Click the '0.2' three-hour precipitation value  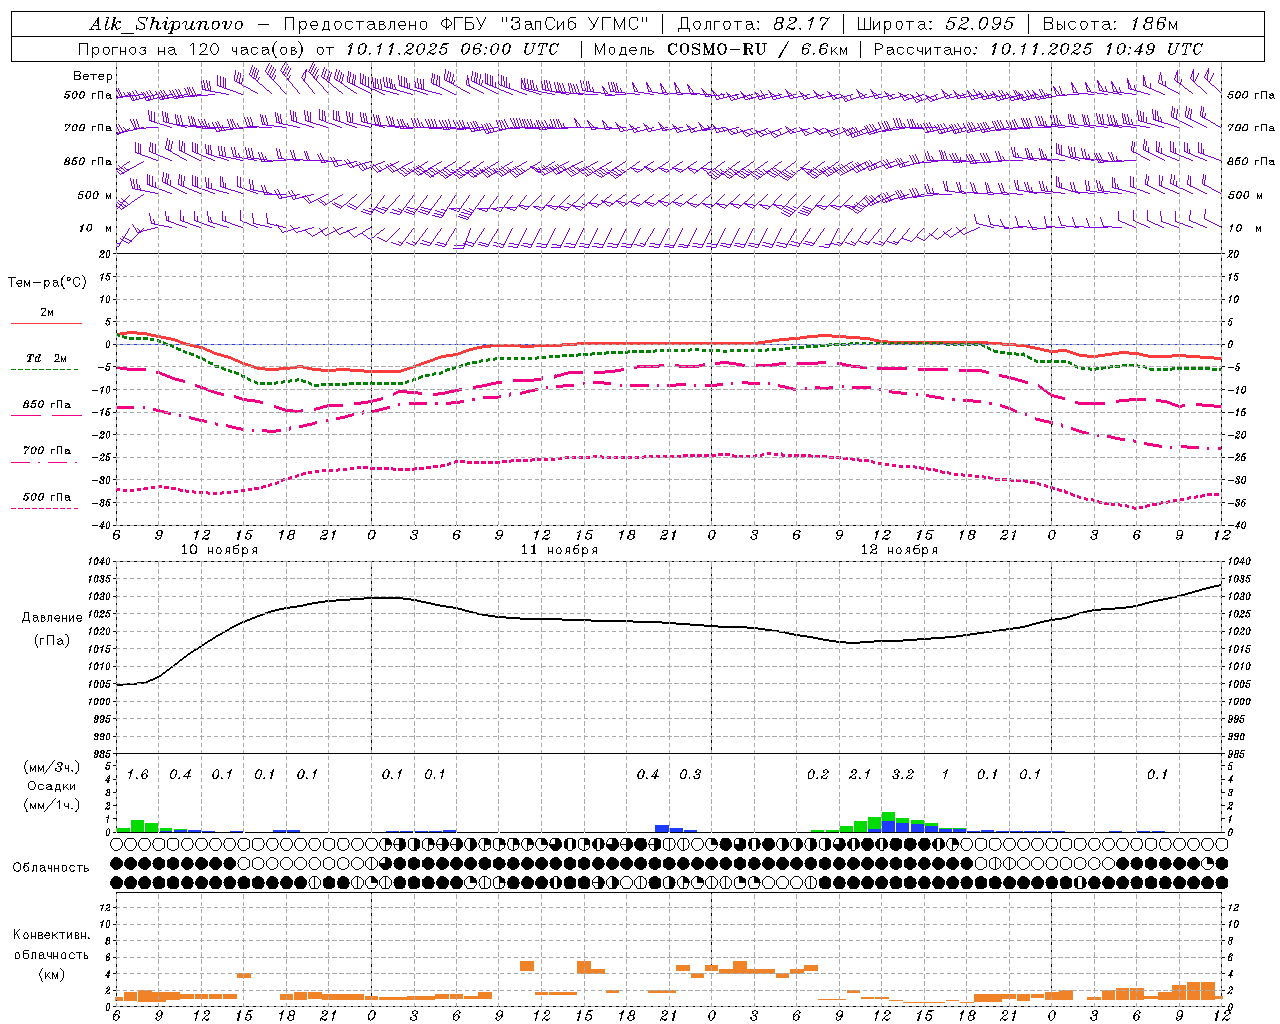tap(818, 775)
